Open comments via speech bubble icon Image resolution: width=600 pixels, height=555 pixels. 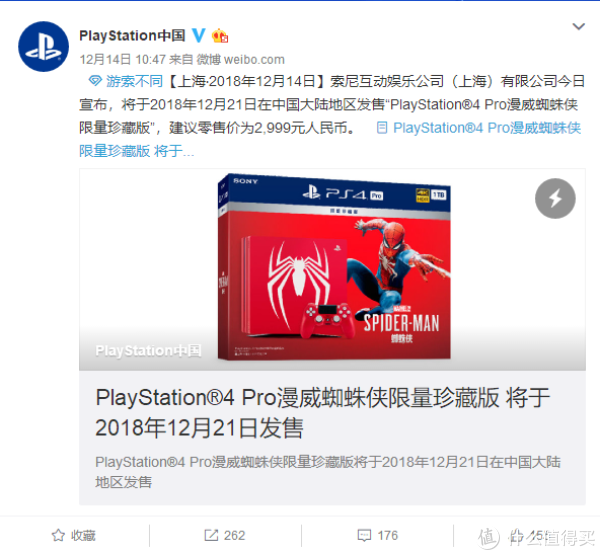[364, 535]
